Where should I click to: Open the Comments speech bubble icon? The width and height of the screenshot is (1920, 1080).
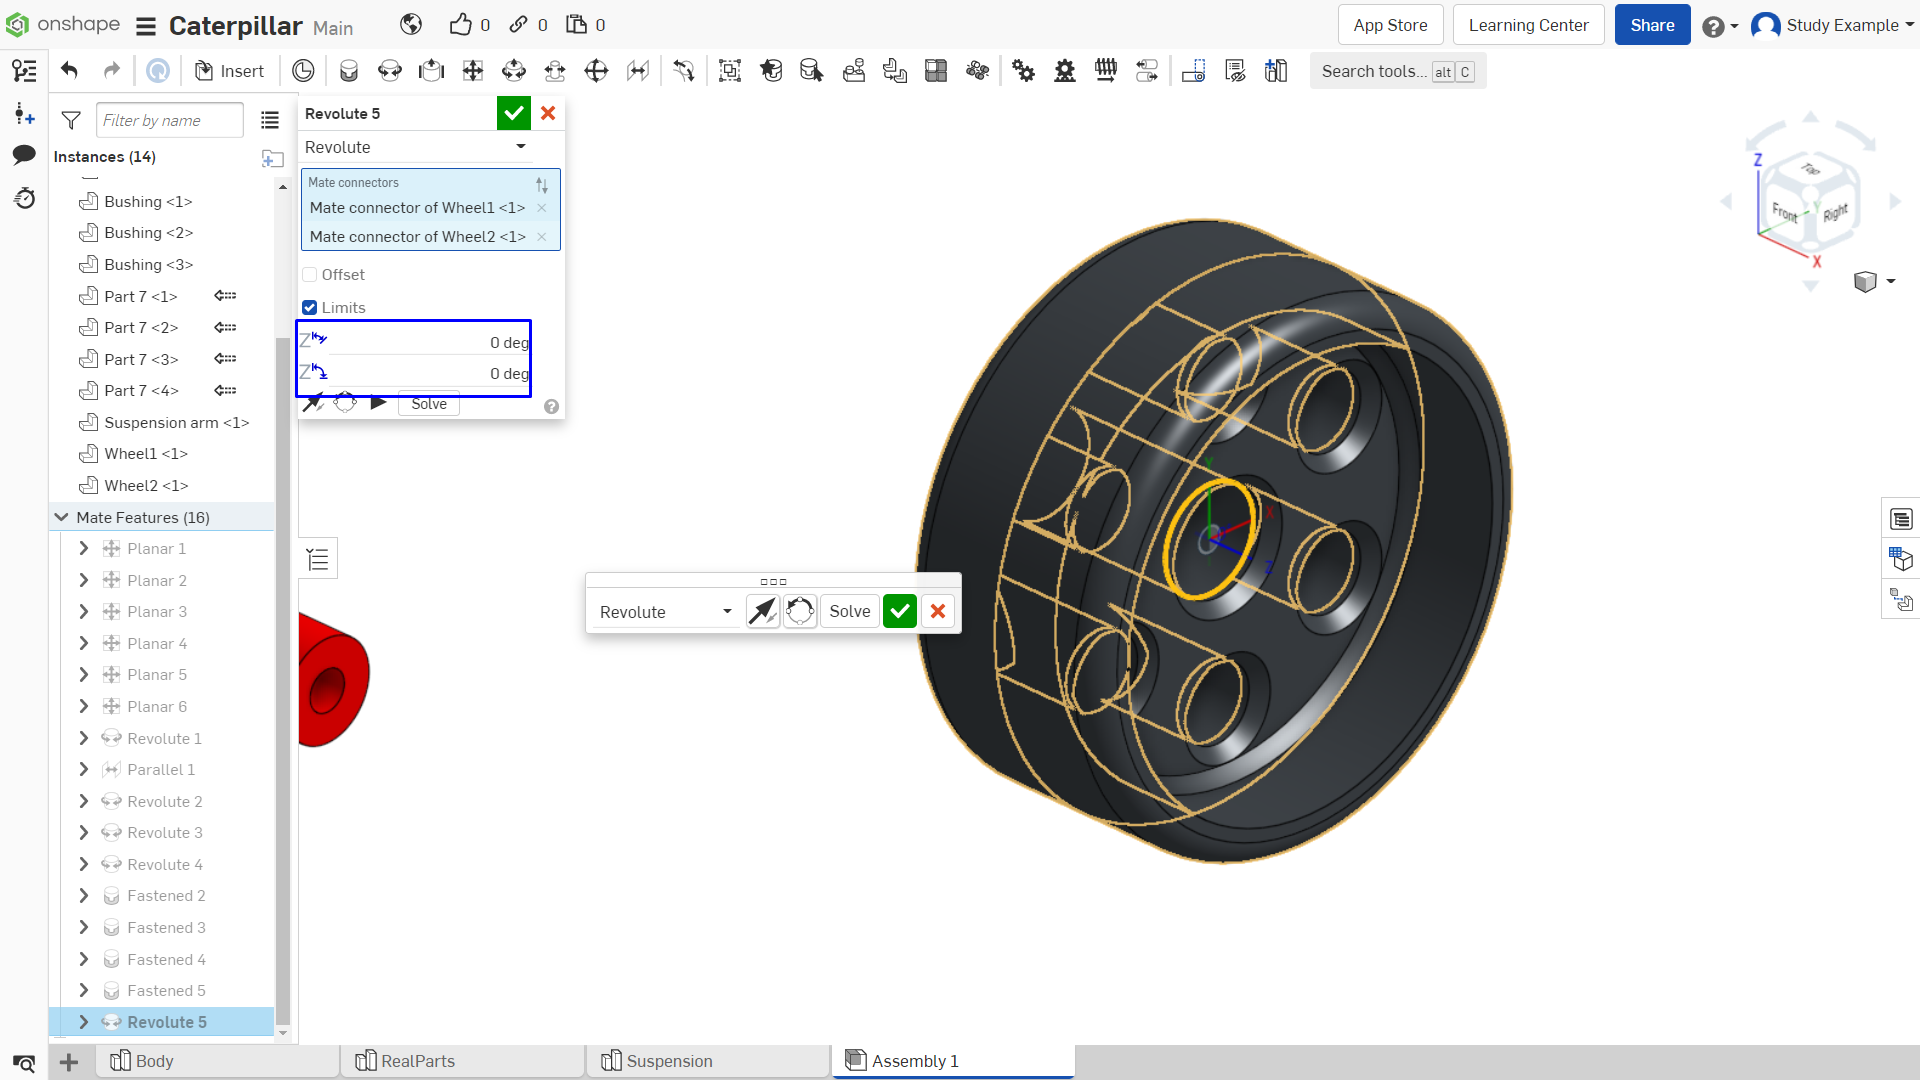pos(24,154)
